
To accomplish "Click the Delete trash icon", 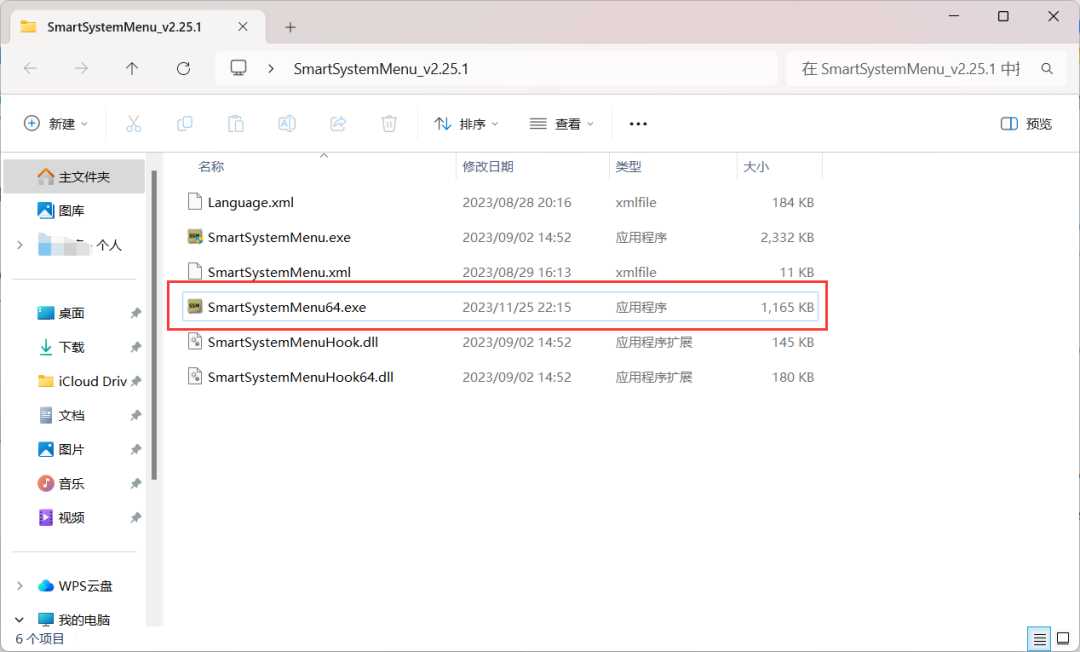I will [389, 124].
